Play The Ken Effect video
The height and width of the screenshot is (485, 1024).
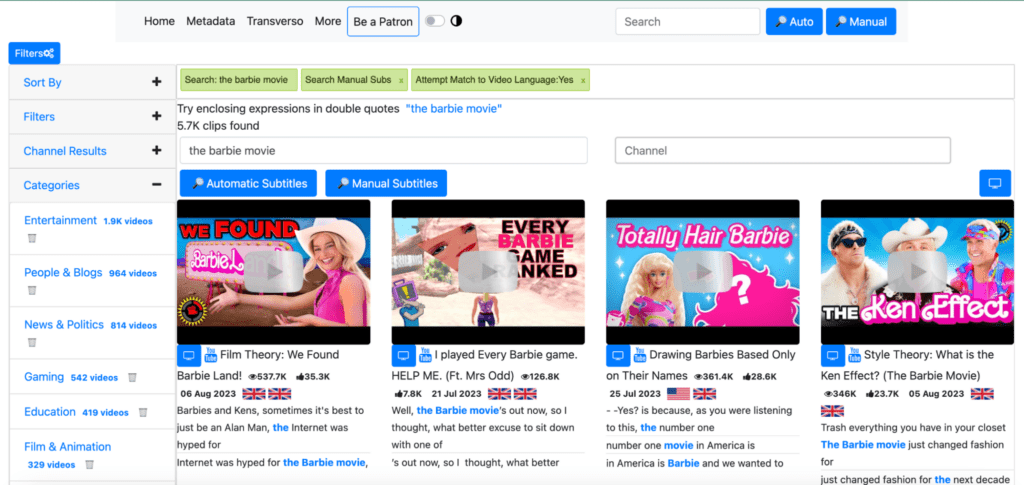[x=917, y=272]
